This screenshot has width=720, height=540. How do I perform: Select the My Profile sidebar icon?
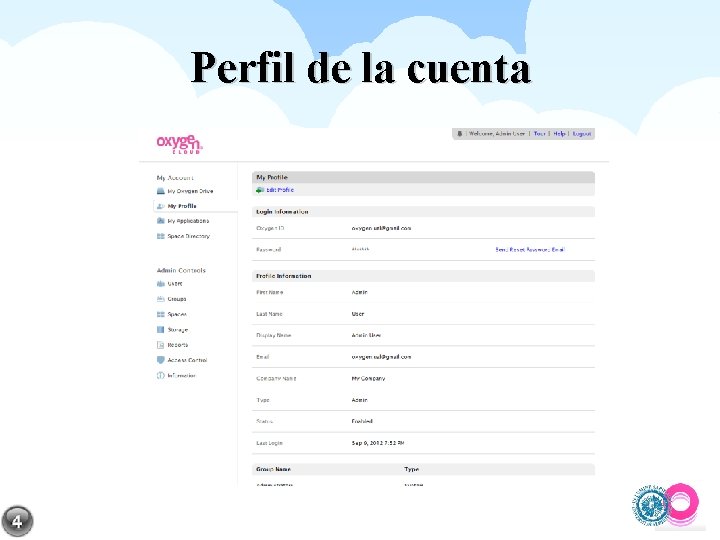point(161,206)
